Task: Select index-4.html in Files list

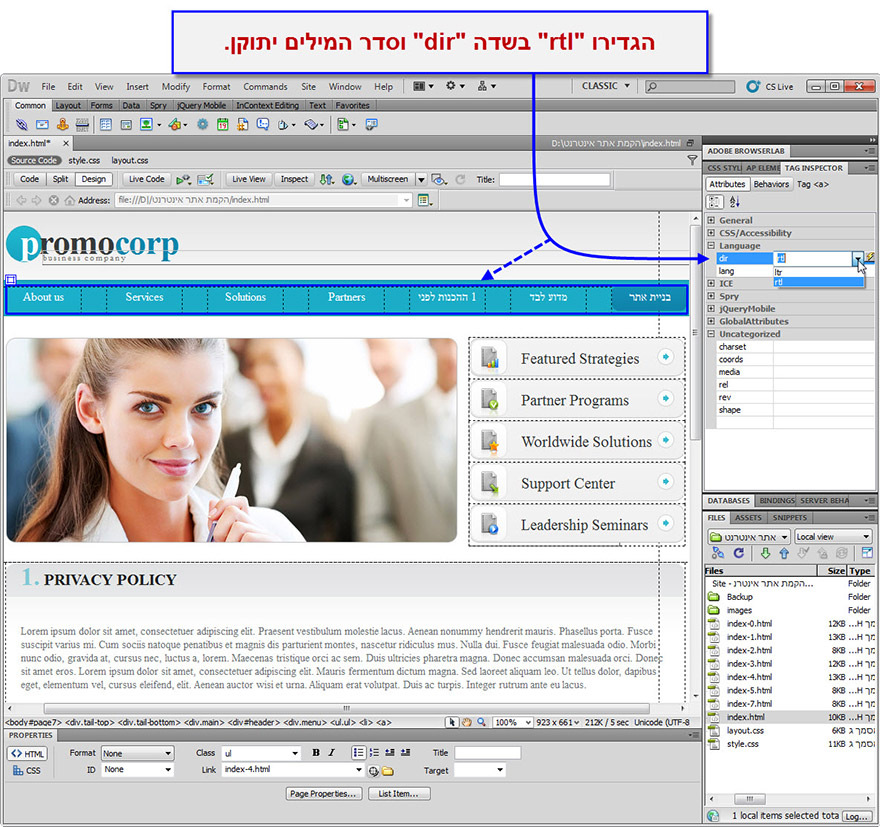Action: [749, 677]
